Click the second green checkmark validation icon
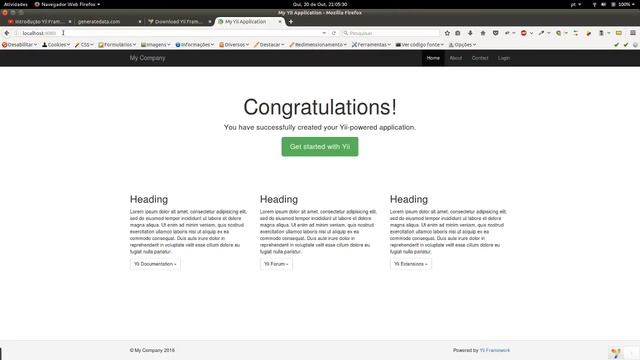 pos(626,44)
